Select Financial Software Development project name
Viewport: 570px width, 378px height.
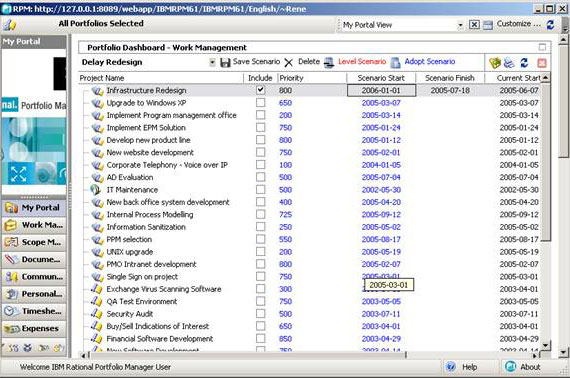point(160,339)
